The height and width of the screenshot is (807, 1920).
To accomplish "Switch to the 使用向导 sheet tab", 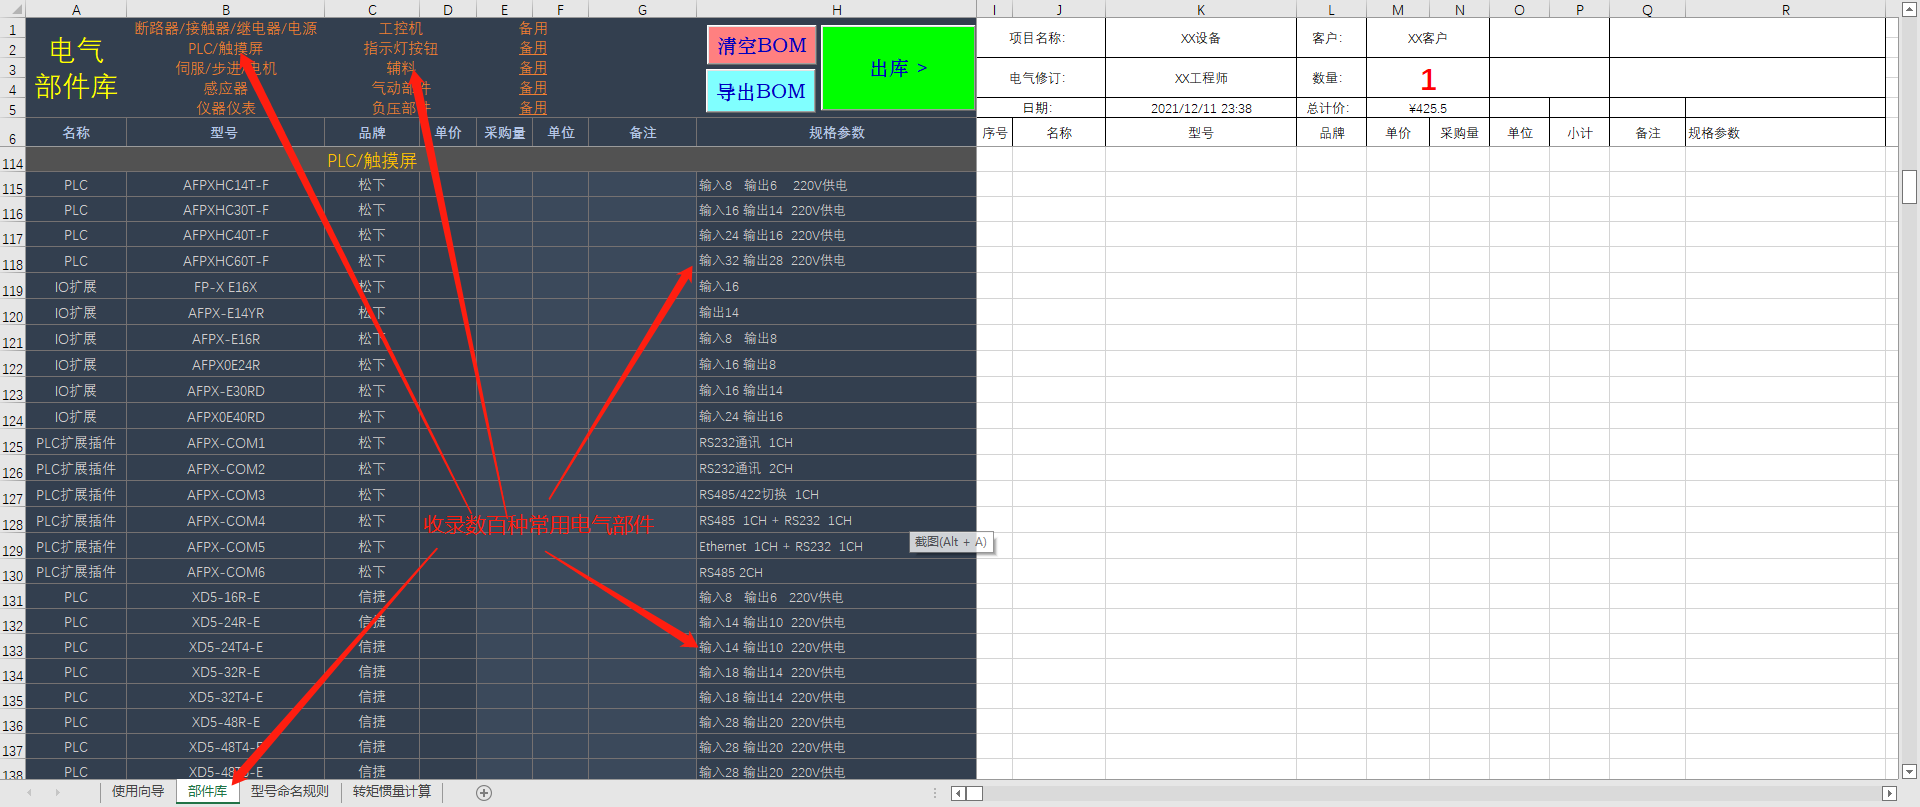I will [x=138, y=792].
